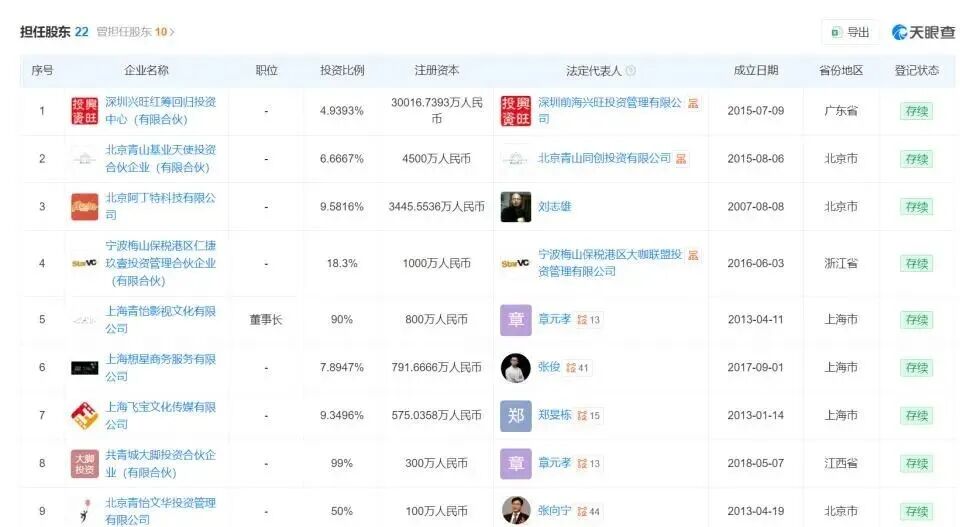Open legal representative 张俊
The image size is (960, 527).
click(x=549, y=367)
